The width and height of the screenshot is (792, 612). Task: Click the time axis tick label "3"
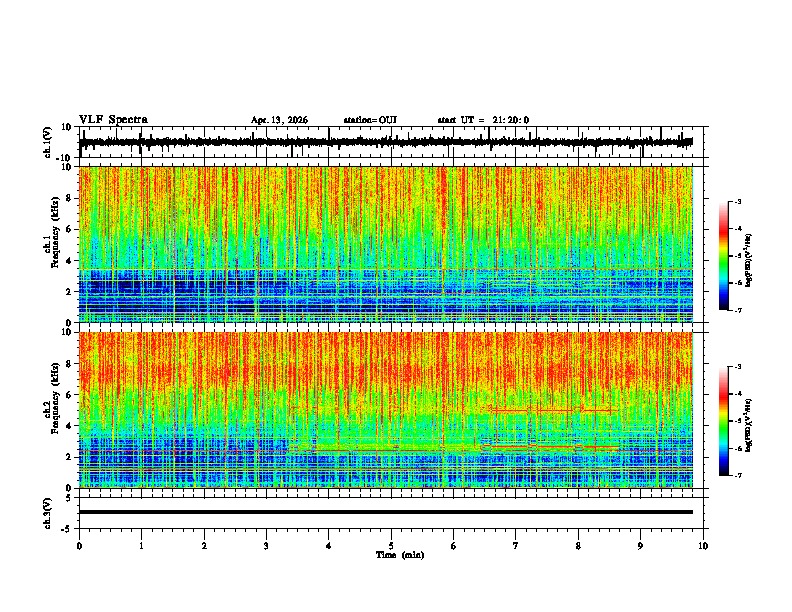pos(266,546)
